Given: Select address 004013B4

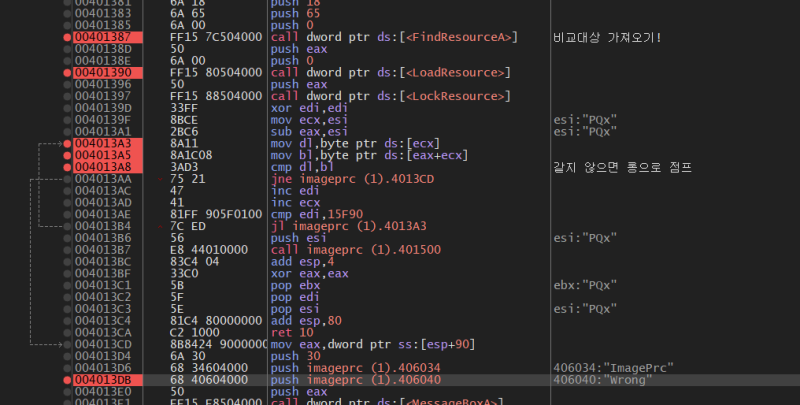Looking at the screenshot, I should (x=103, y=226).
